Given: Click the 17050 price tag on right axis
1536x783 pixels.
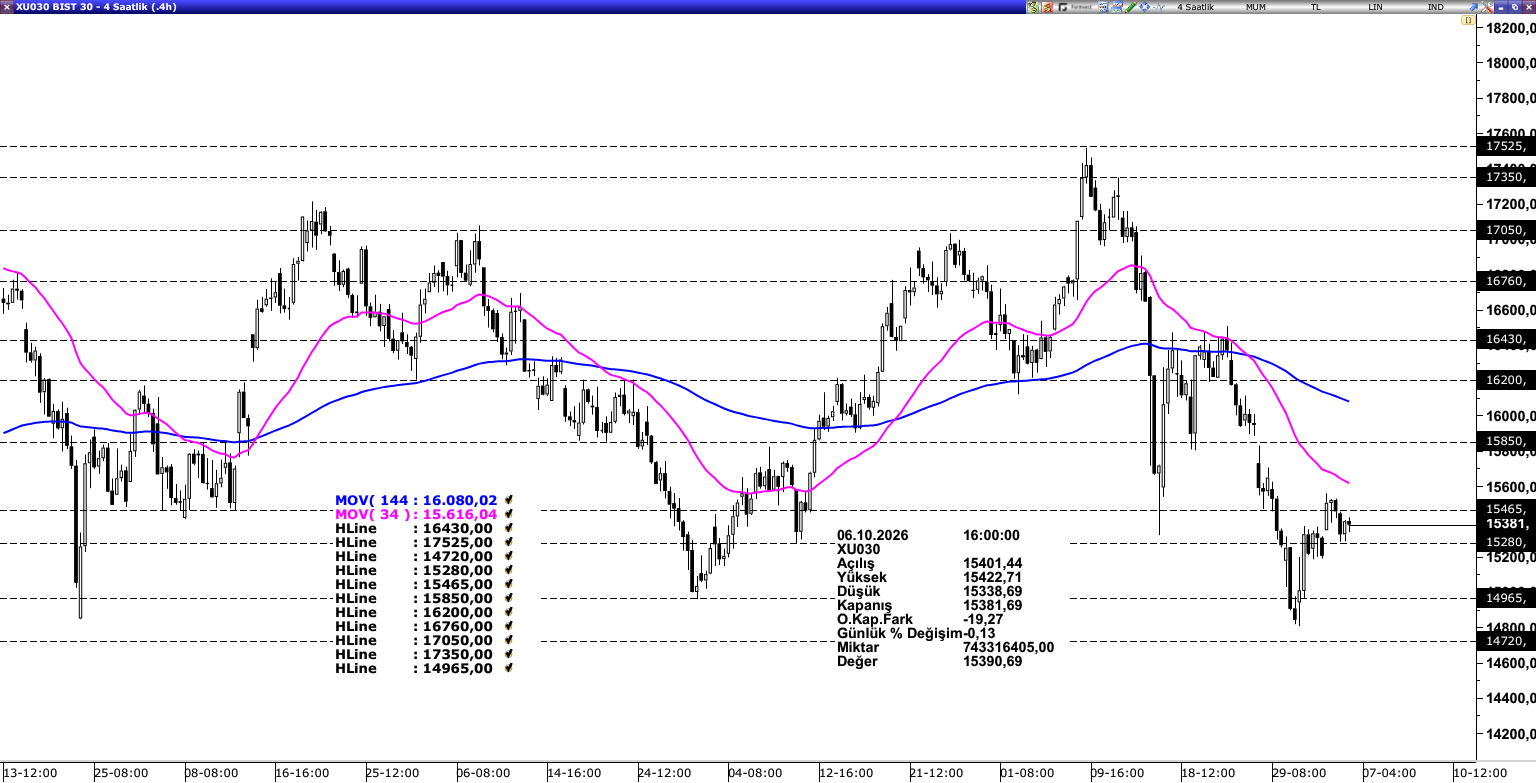Looking at the screenshot, I should (x=1505, y=230).
